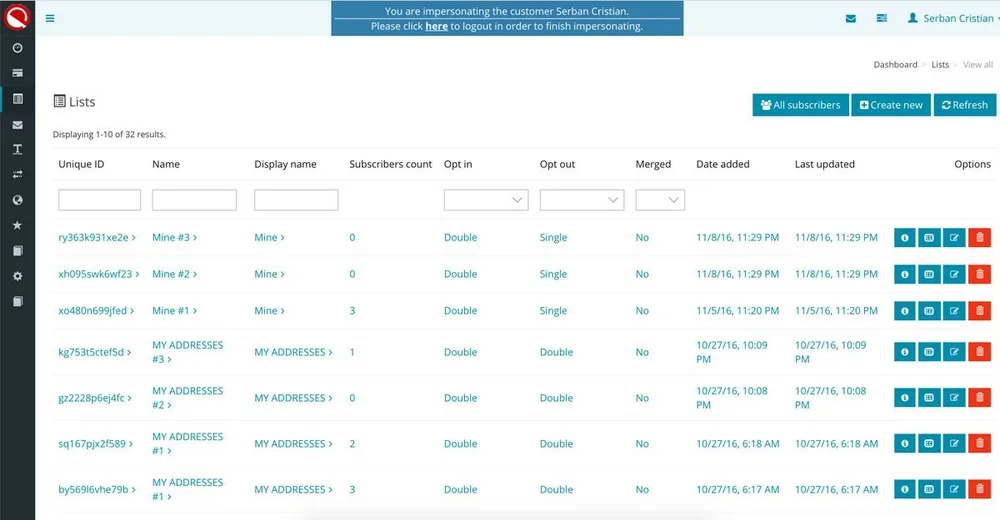Click the Refresh button
Viewport: 1000px width, 520px height.
(964, 105)
